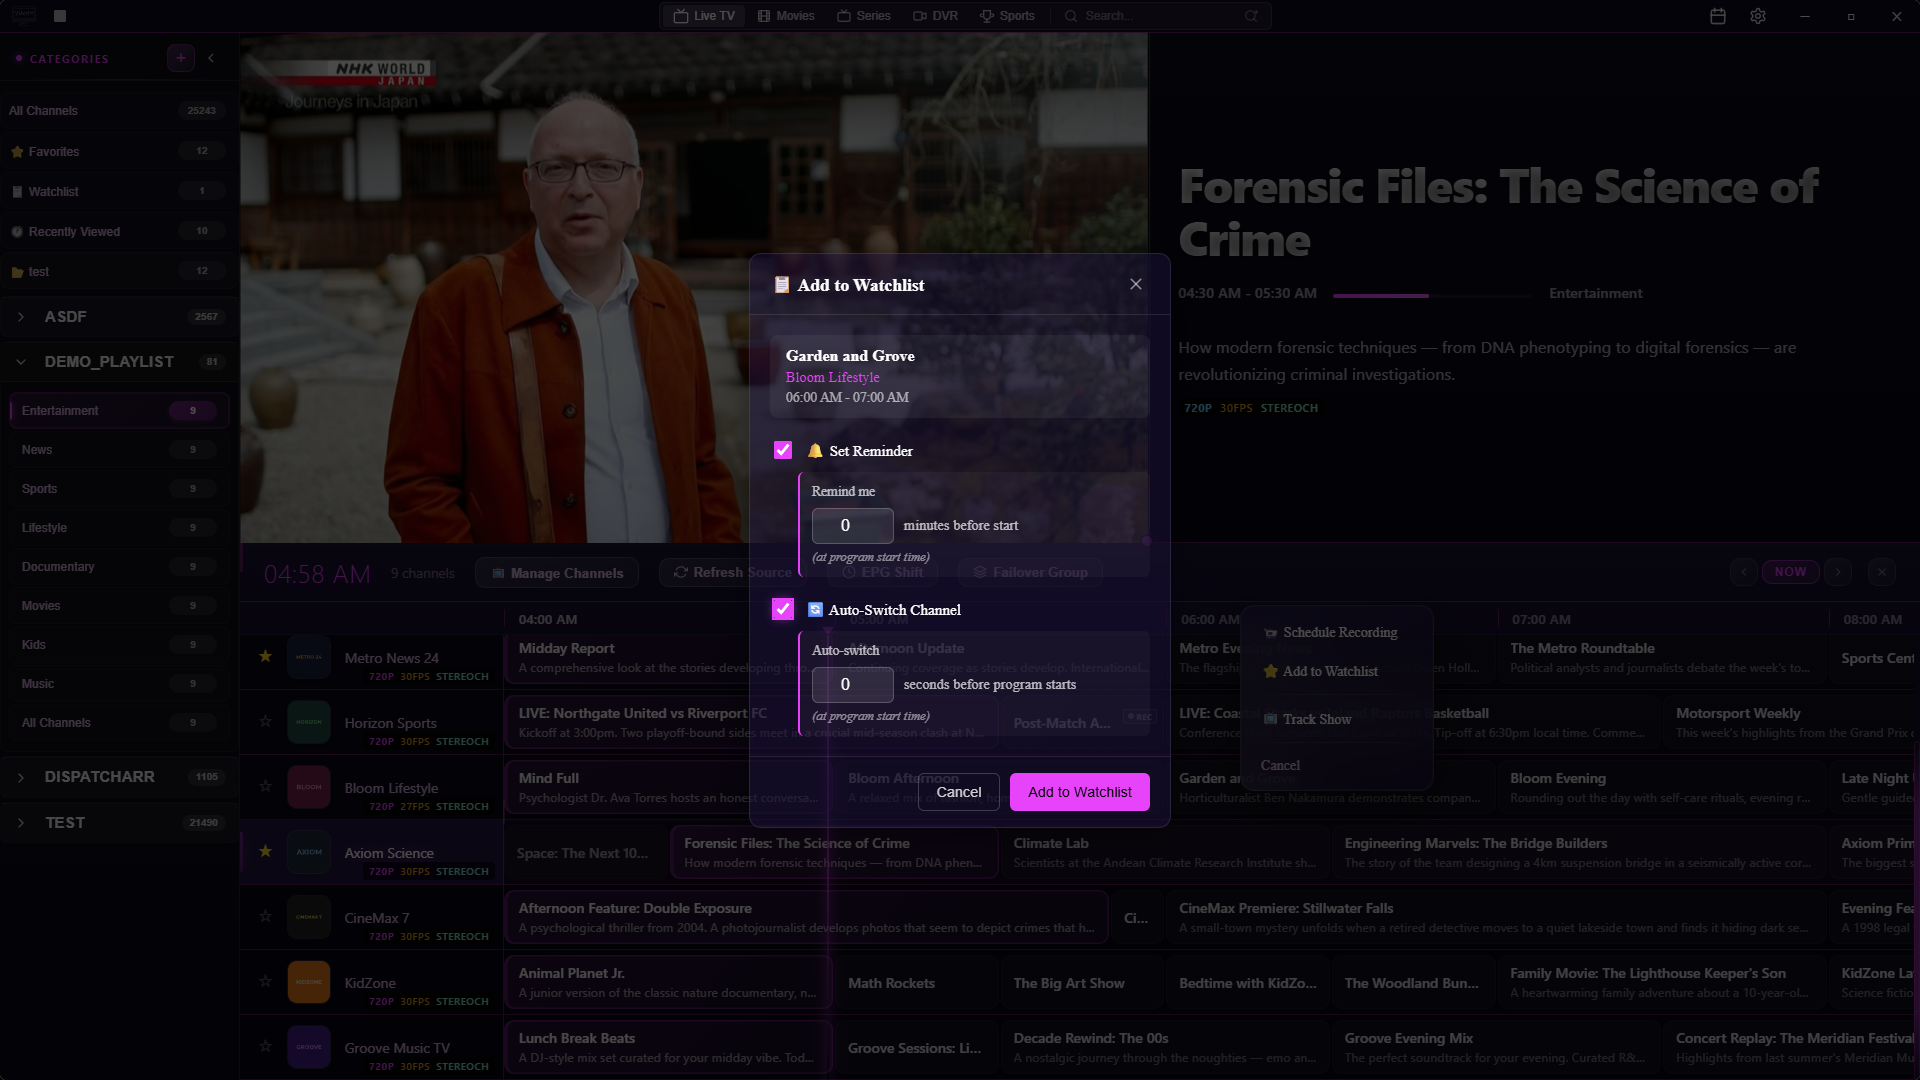Screen dimensions: 1920x1080
Task: Click the Failover Group button
Action: point(1030,572)
